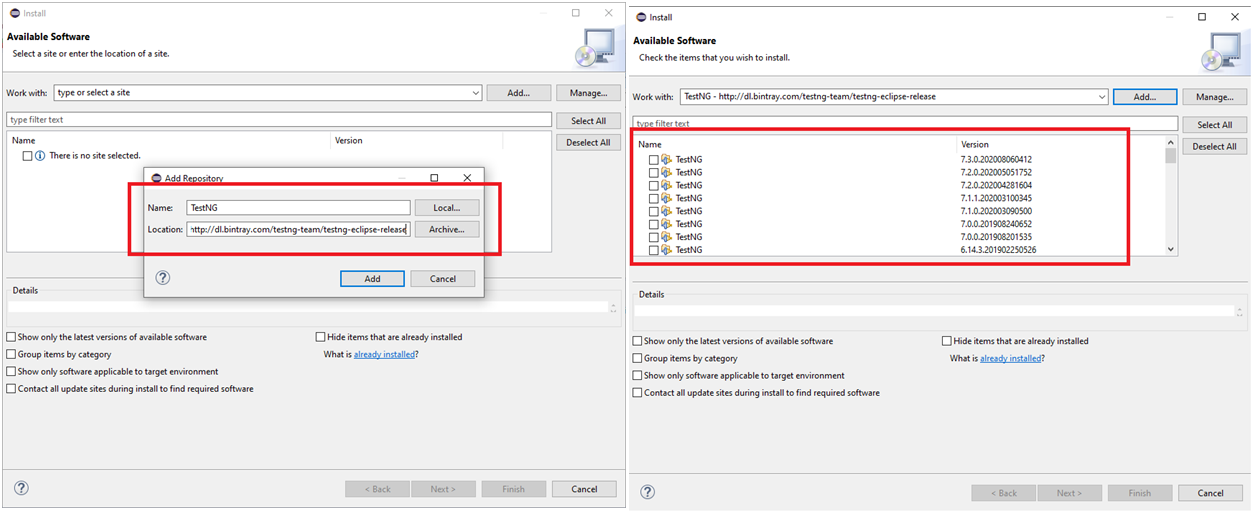Click the Location field in Add Repository dialog

click(x=298, y=229)
